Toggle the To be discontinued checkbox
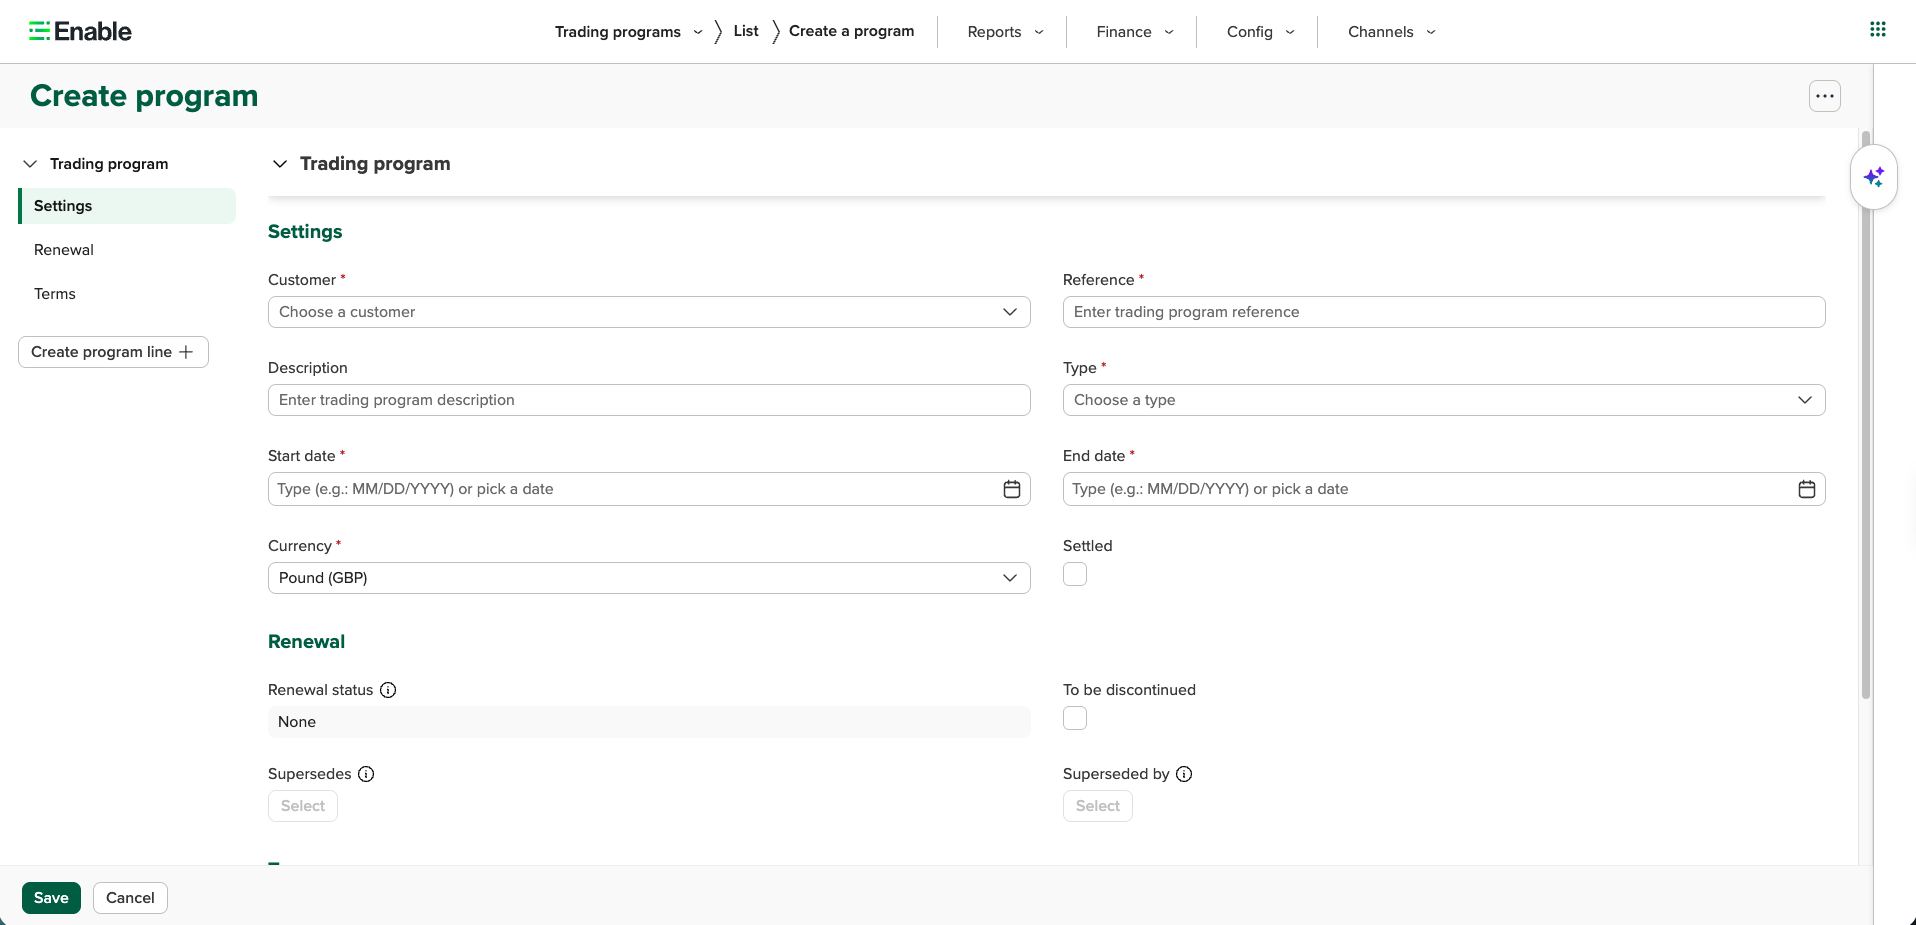The image size is (1916, 925). [x=1075, y=718]
